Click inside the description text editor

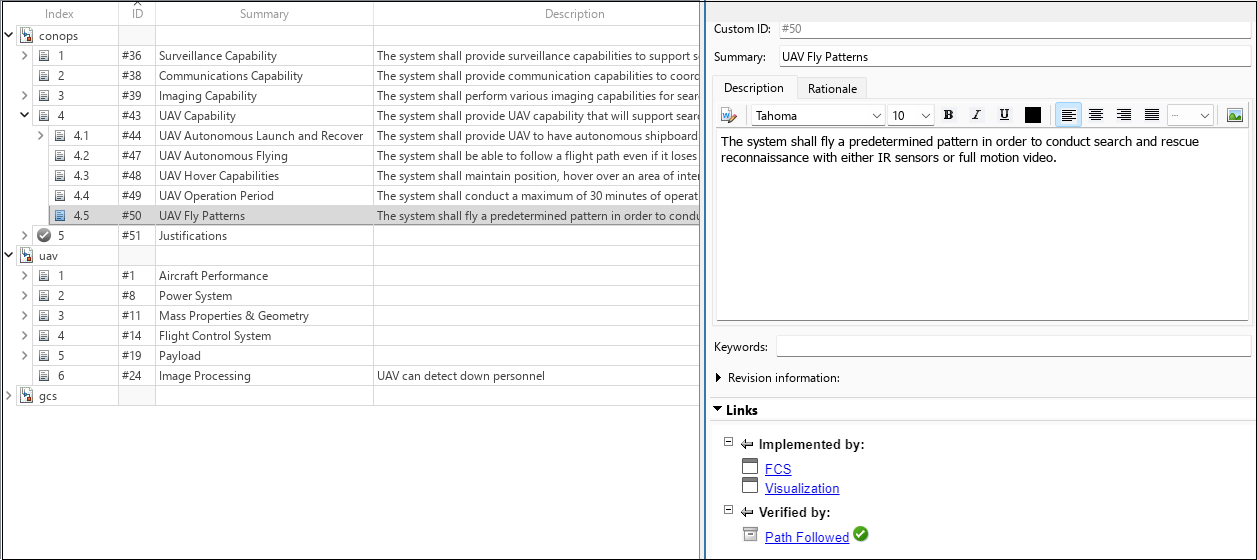tap(982, 225)
